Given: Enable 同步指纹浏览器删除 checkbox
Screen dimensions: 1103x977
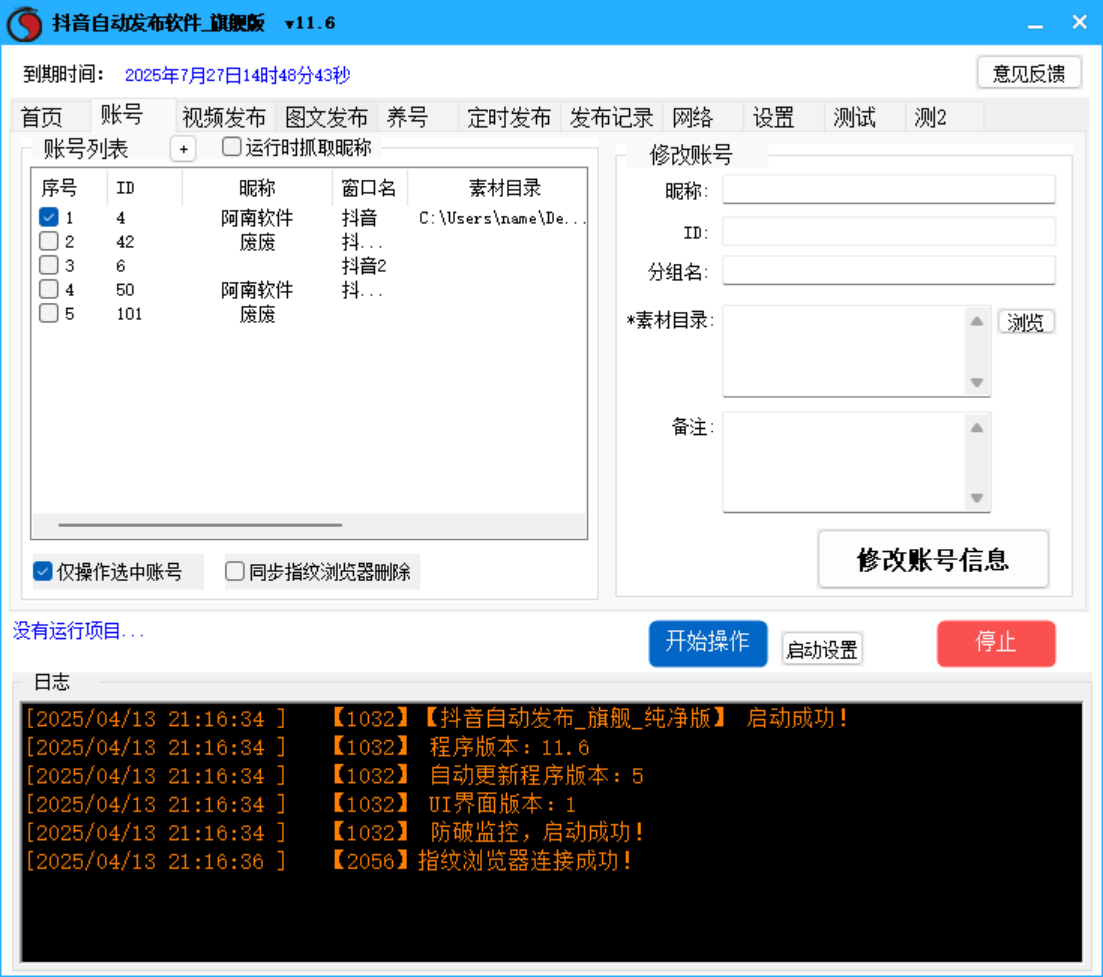Looking at the screenshot, I should pos(235,571).
